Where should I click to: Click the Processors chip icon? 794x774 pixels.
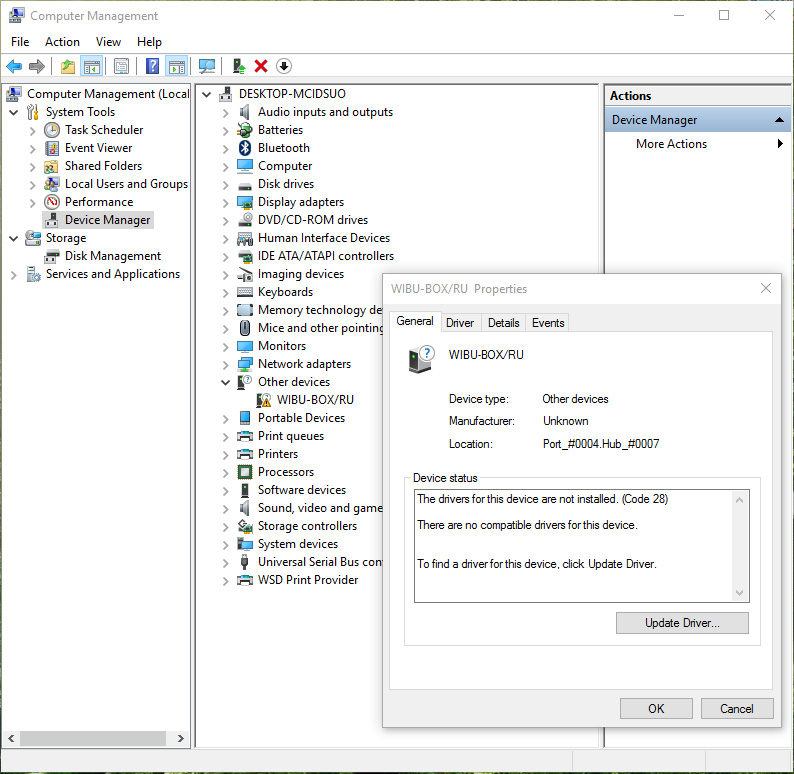tap(245, 472)
